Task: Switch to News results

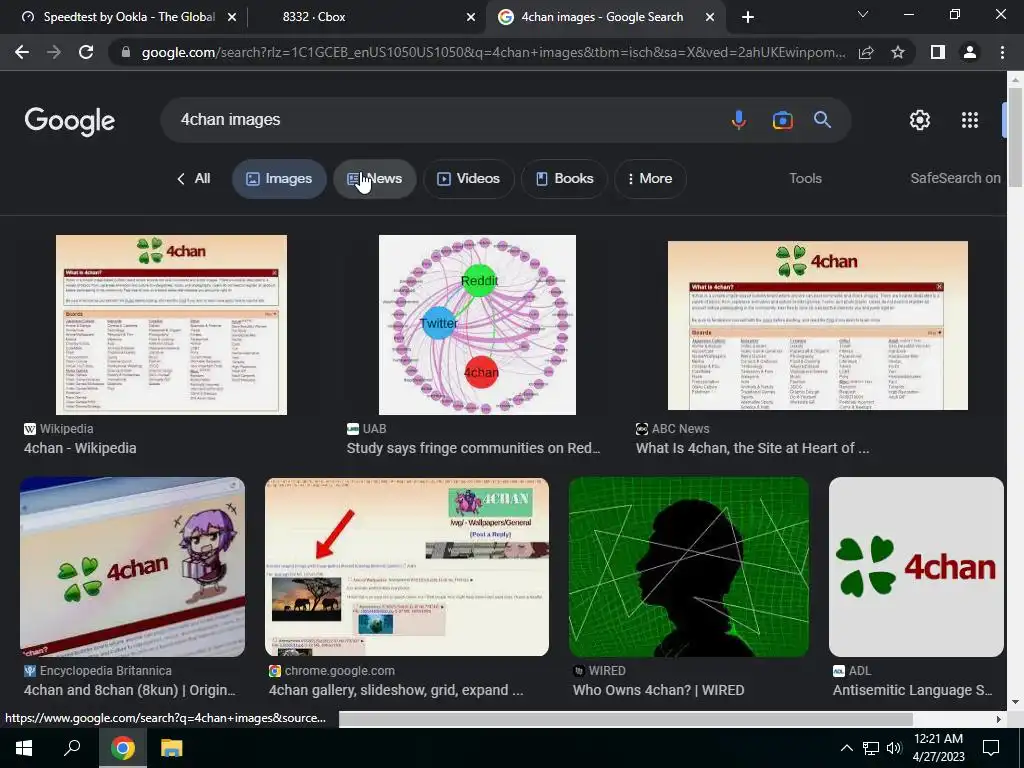Action: click(x=375, y=178)
